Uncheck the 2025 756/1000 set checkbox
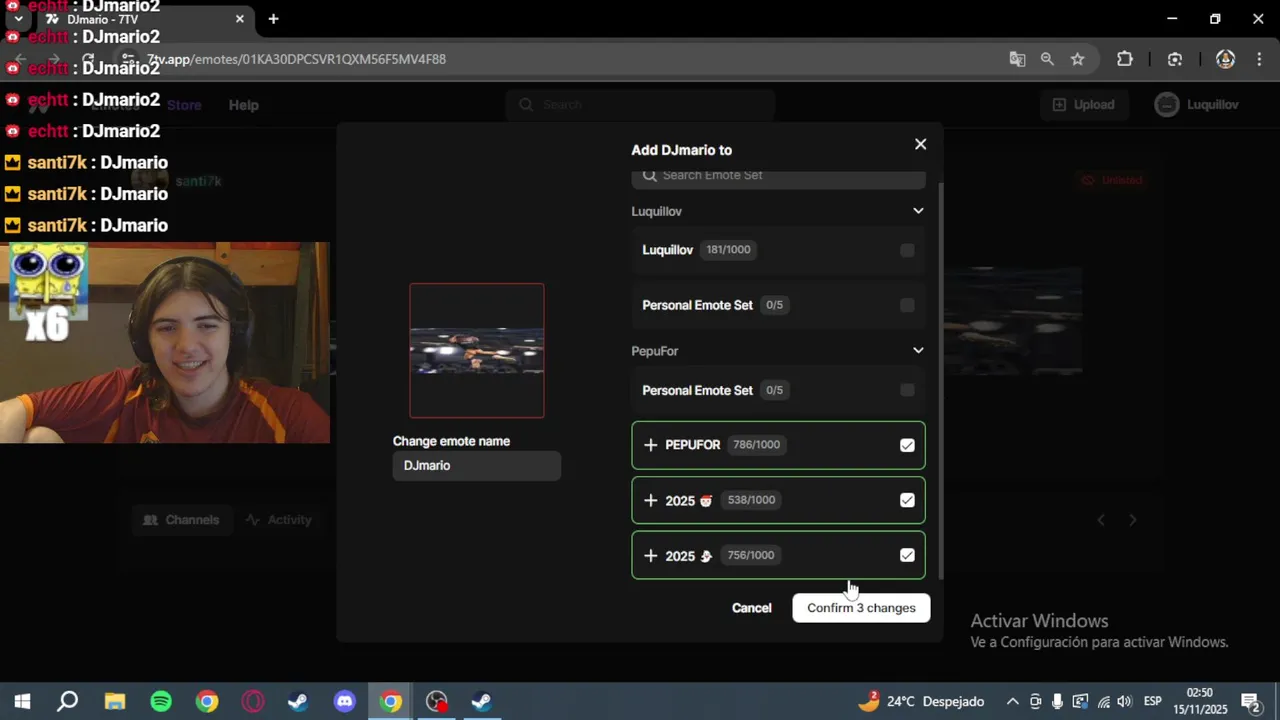The width and height of the screenshot is (1280, 720). (x=907, y=555)
